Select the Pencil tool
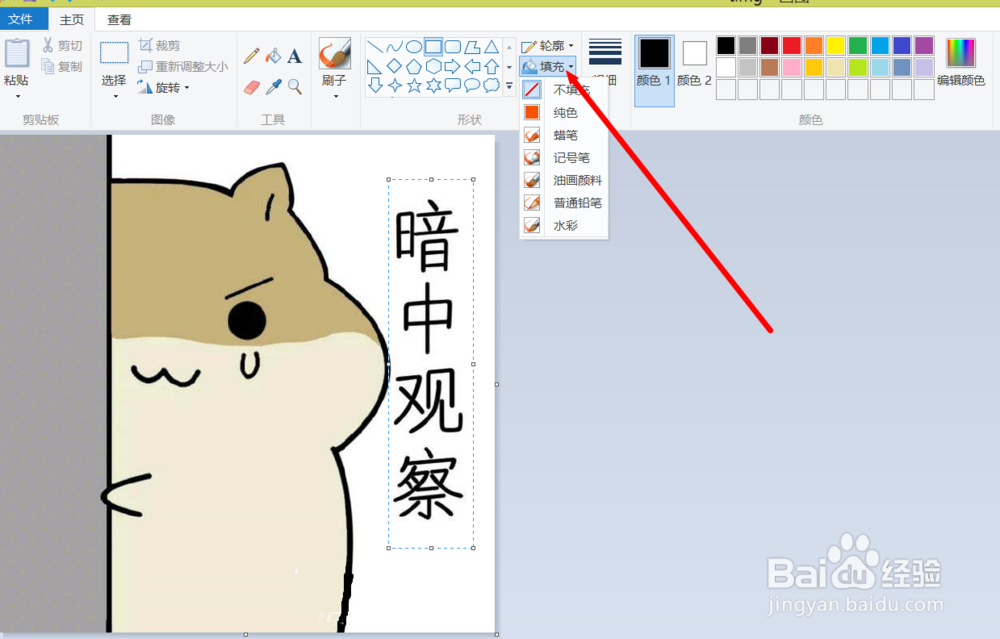The height and width of the screenshot is (639, 1000). [251, 56]
